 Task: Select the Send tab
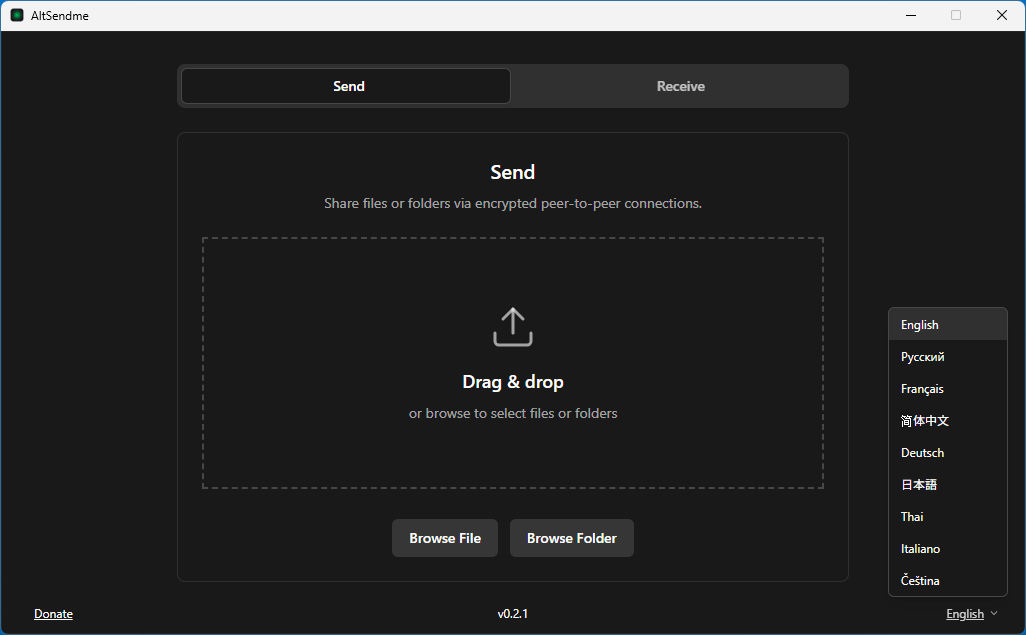click(346, 86)
